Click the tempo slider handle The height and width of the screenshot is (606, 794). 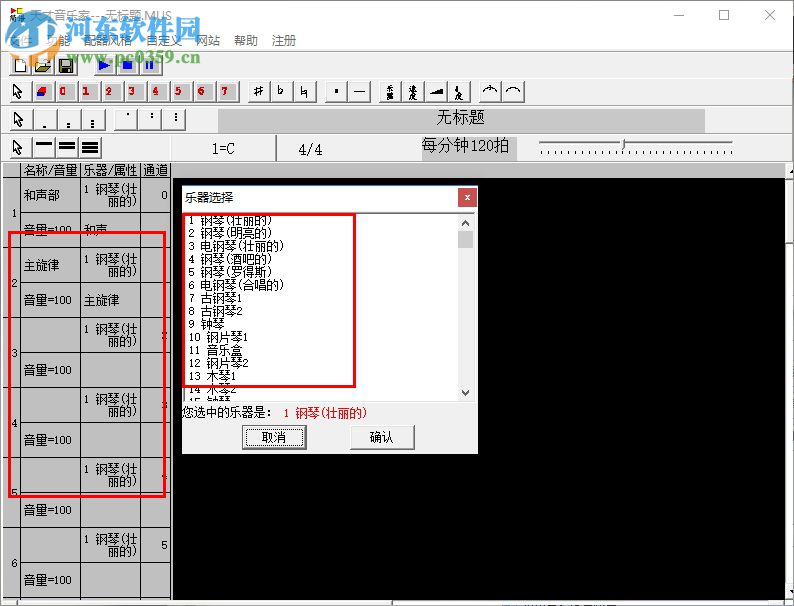tap(623, 144)
